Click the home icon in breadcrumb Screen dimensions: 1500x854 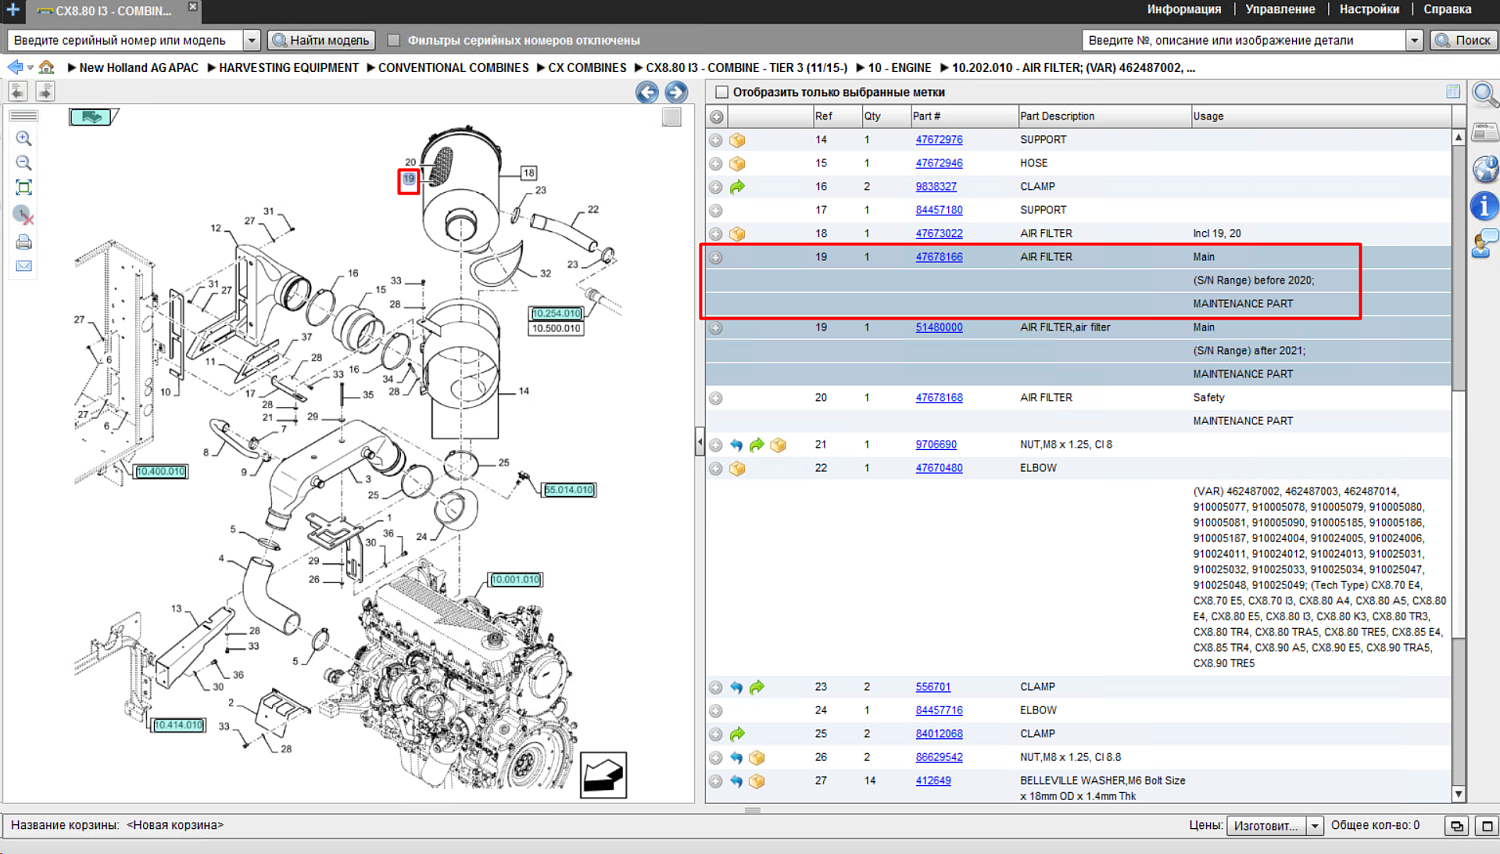coord(47,68)
